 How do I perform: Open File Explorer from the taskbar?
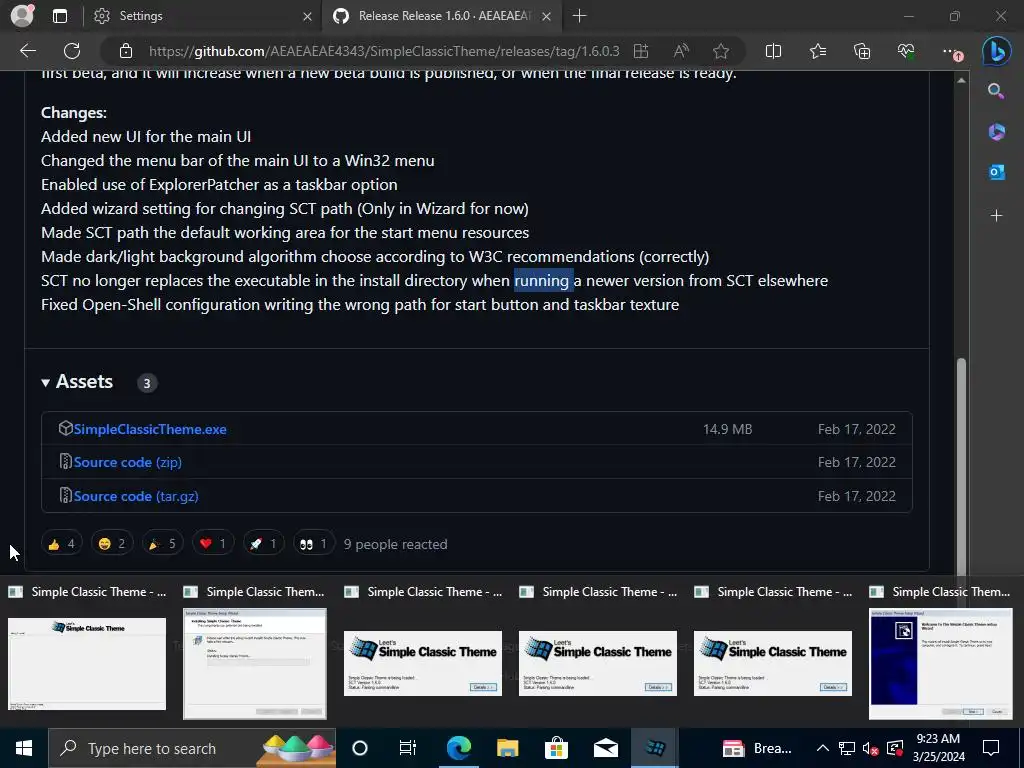[507, 748]
